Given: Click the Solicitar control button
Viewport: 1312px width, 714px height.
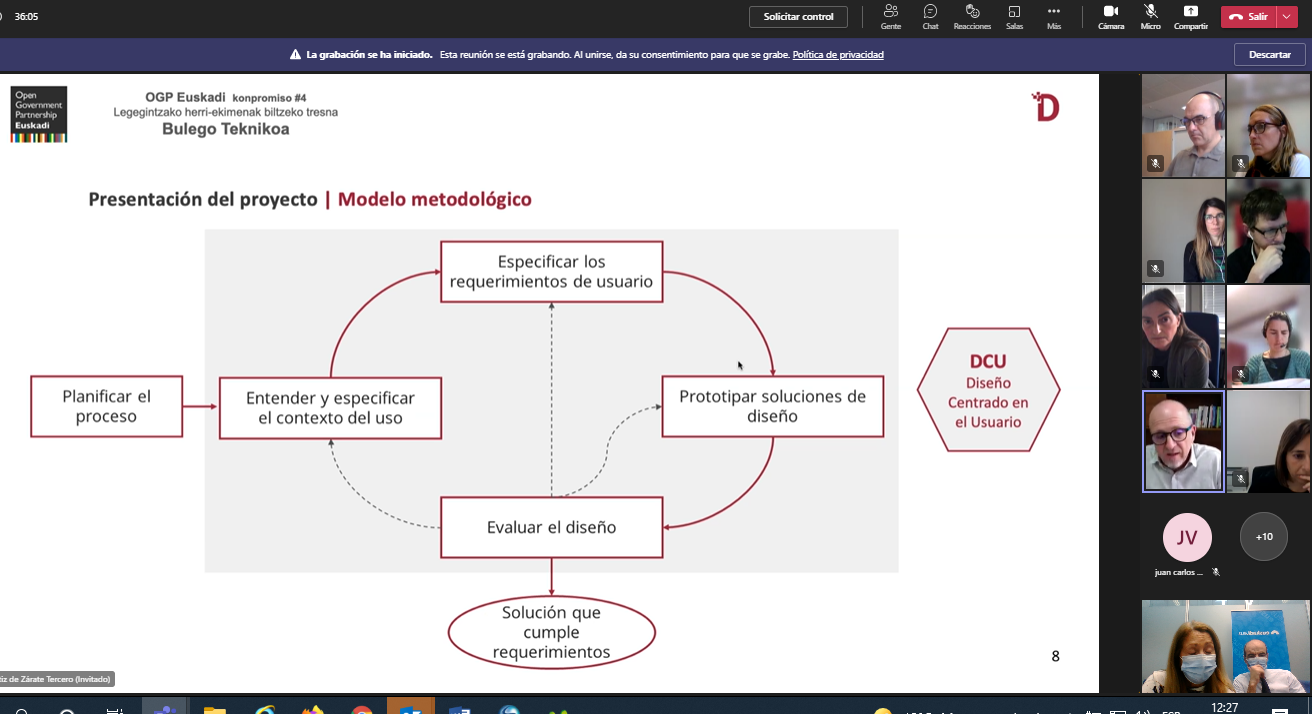Looking at the screenshot, I should (798, 17).
